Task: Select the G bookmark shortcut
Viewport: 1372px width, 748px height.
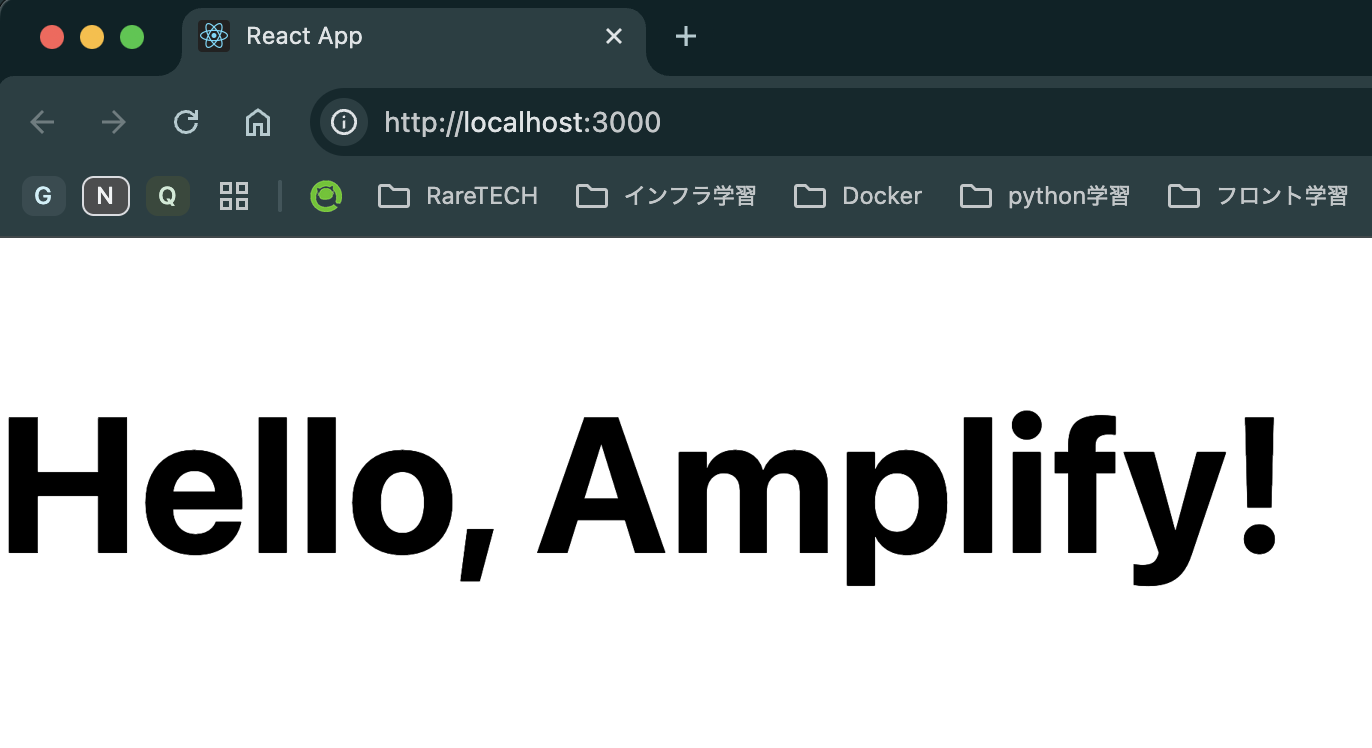Action: point(43,196)
